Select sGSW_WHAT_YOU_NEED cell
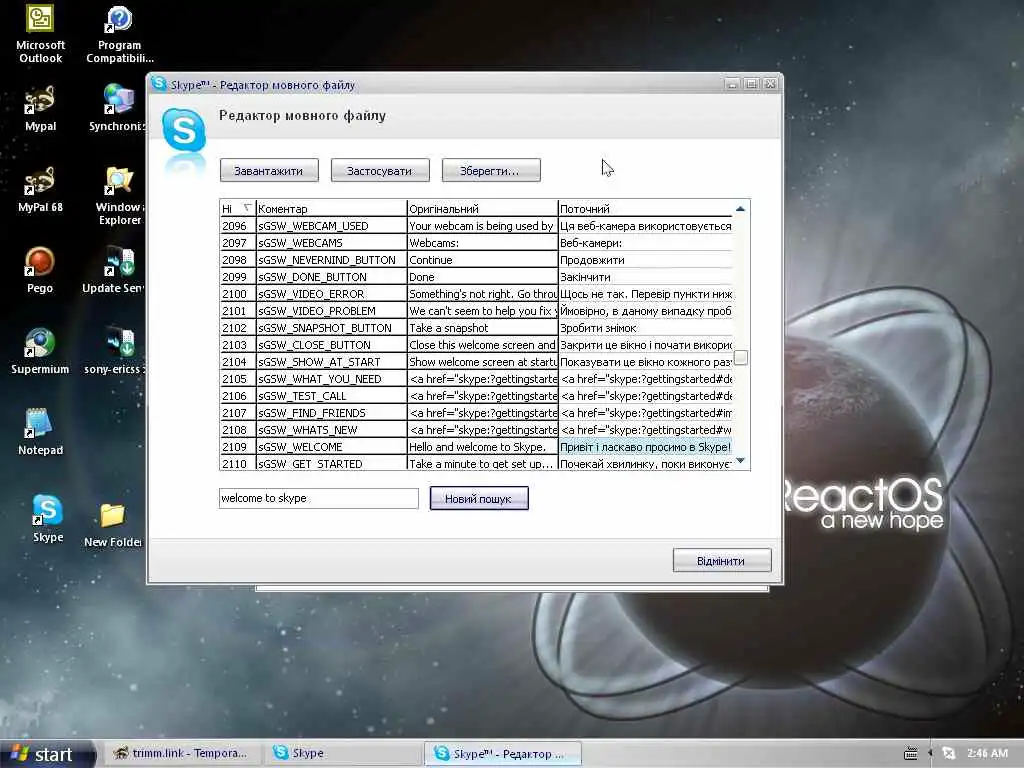 [331, 379]
